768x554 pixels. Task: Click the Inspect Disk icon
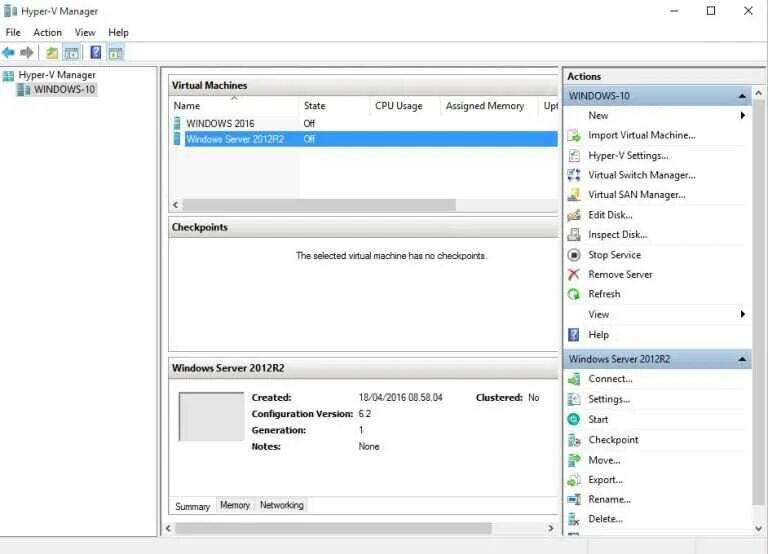point(574,235)
